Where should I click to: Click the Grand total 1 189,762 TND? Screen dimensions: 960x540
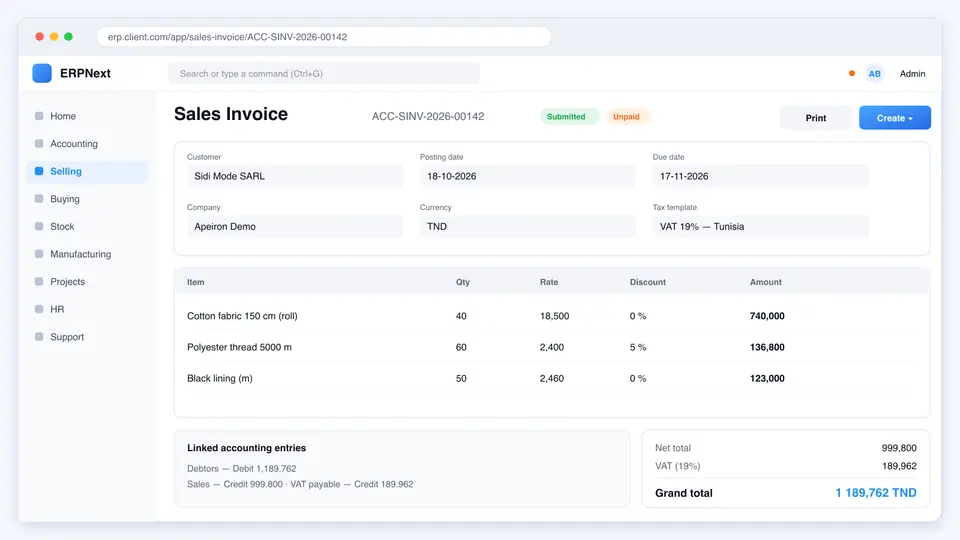point(876,493)
